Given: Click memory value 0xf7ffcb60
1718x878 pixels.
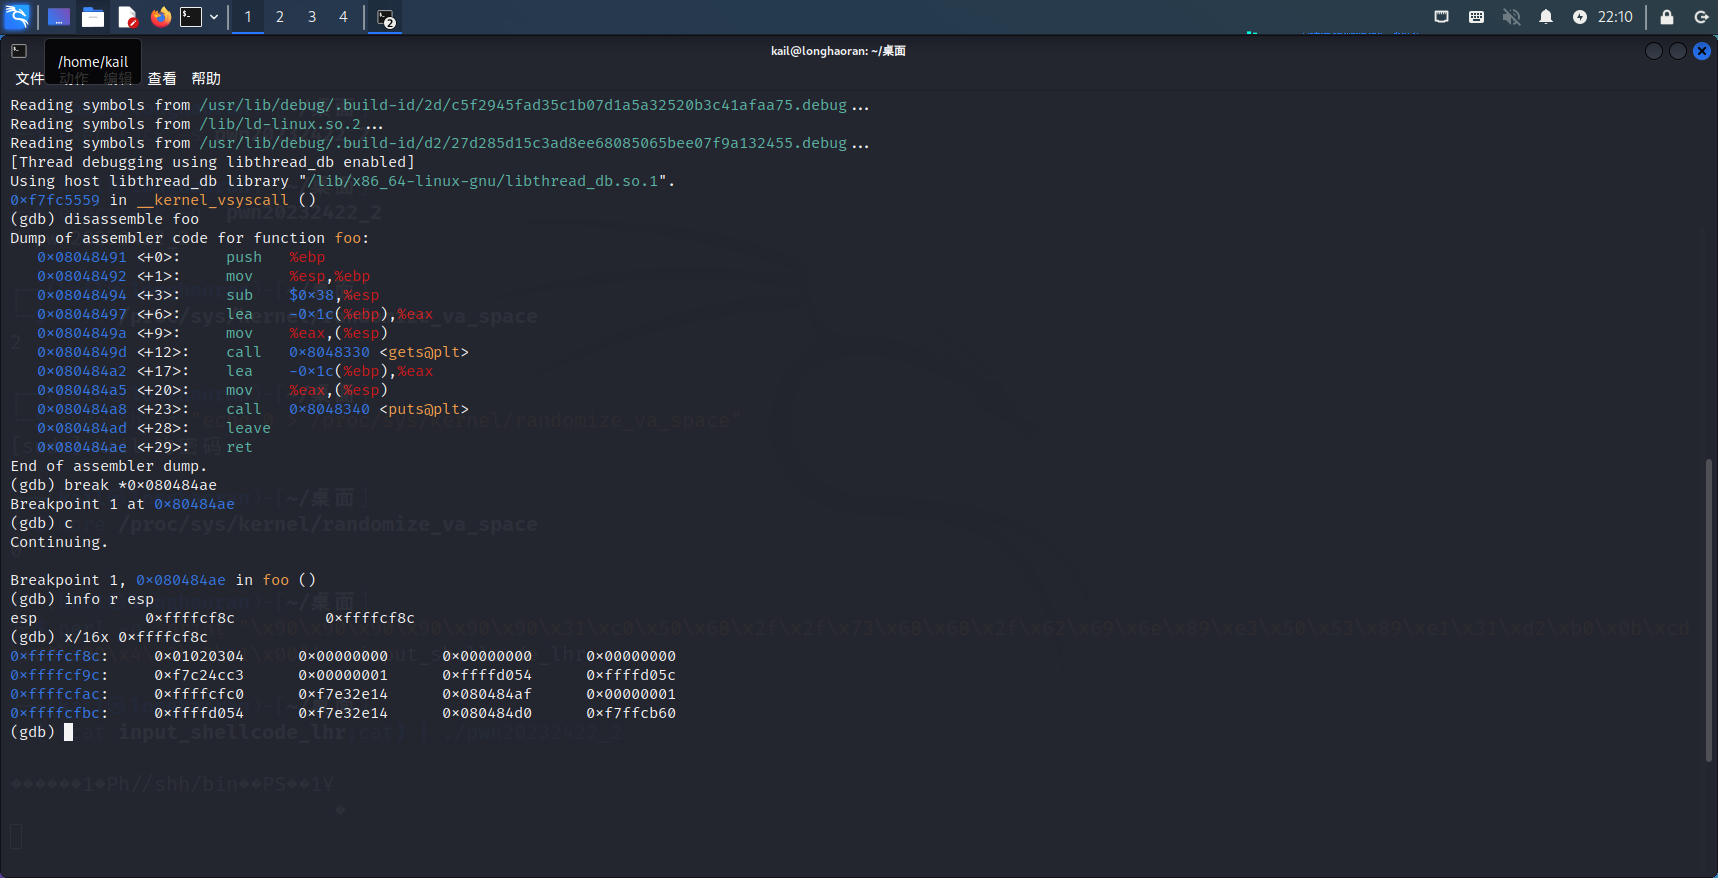Looking at the screenshot, I should 631,713.
